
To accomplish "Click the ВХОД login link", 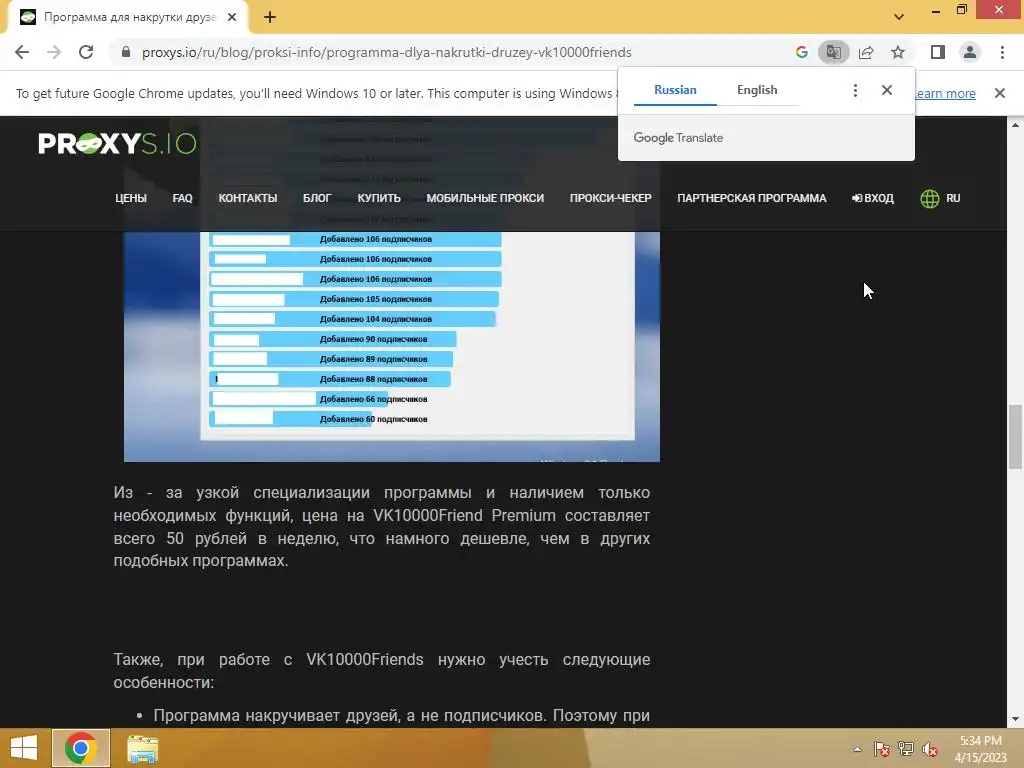I will (872, 198).
